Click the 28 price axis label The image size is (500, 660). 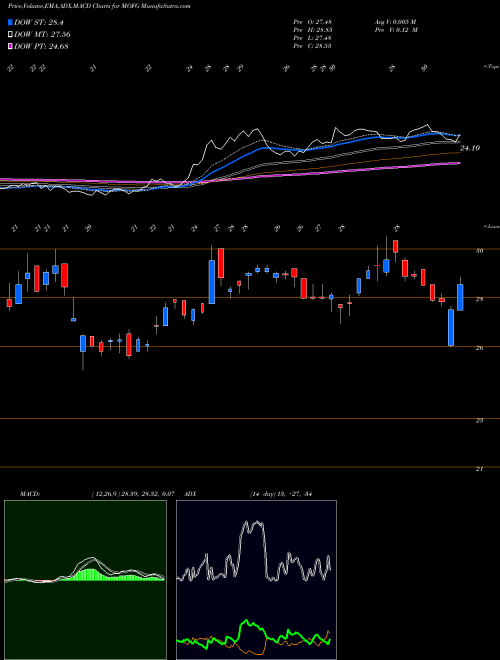tap(479, 299)
